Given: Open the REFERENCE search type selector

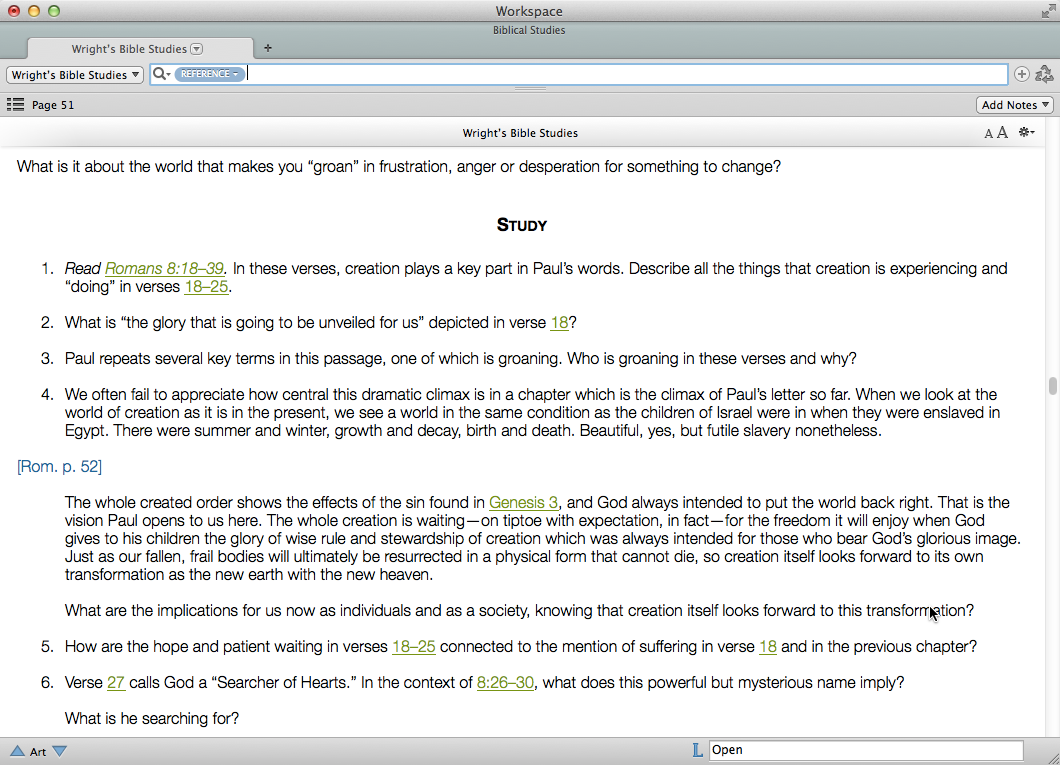Looking at the screenshot, I should [210, 74].
